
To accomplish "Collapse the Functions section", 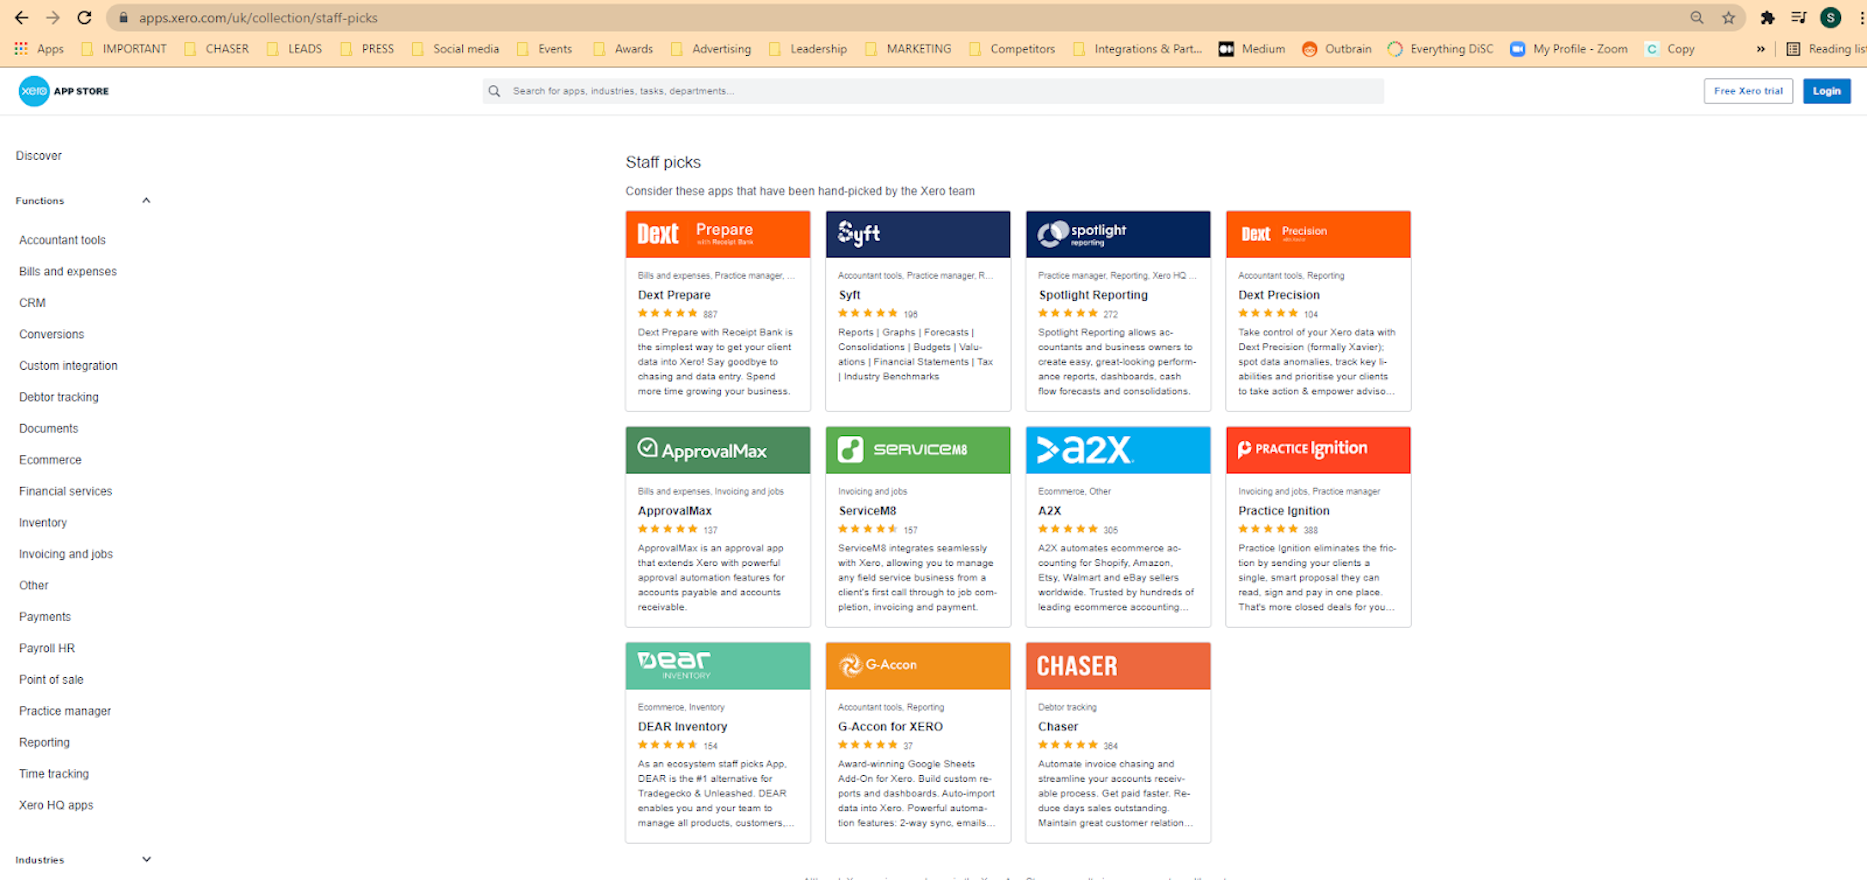I will [x=146, y=201].
